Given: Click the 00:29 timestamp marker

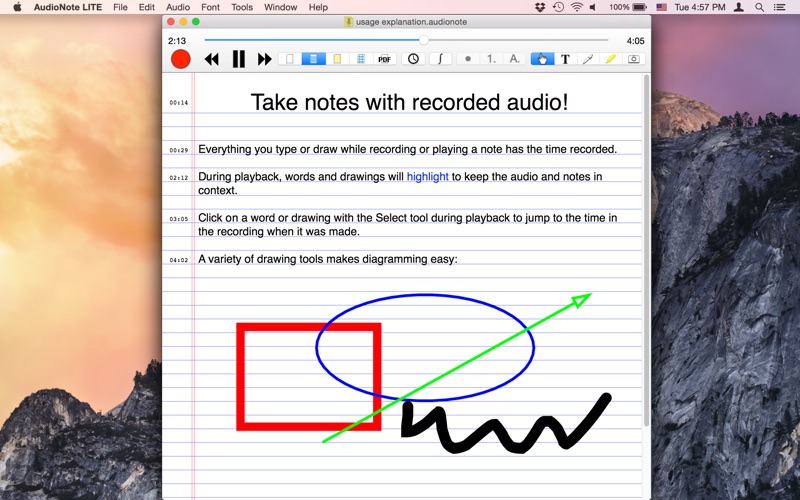Looking at the screenshot, I should click(179, 151).
